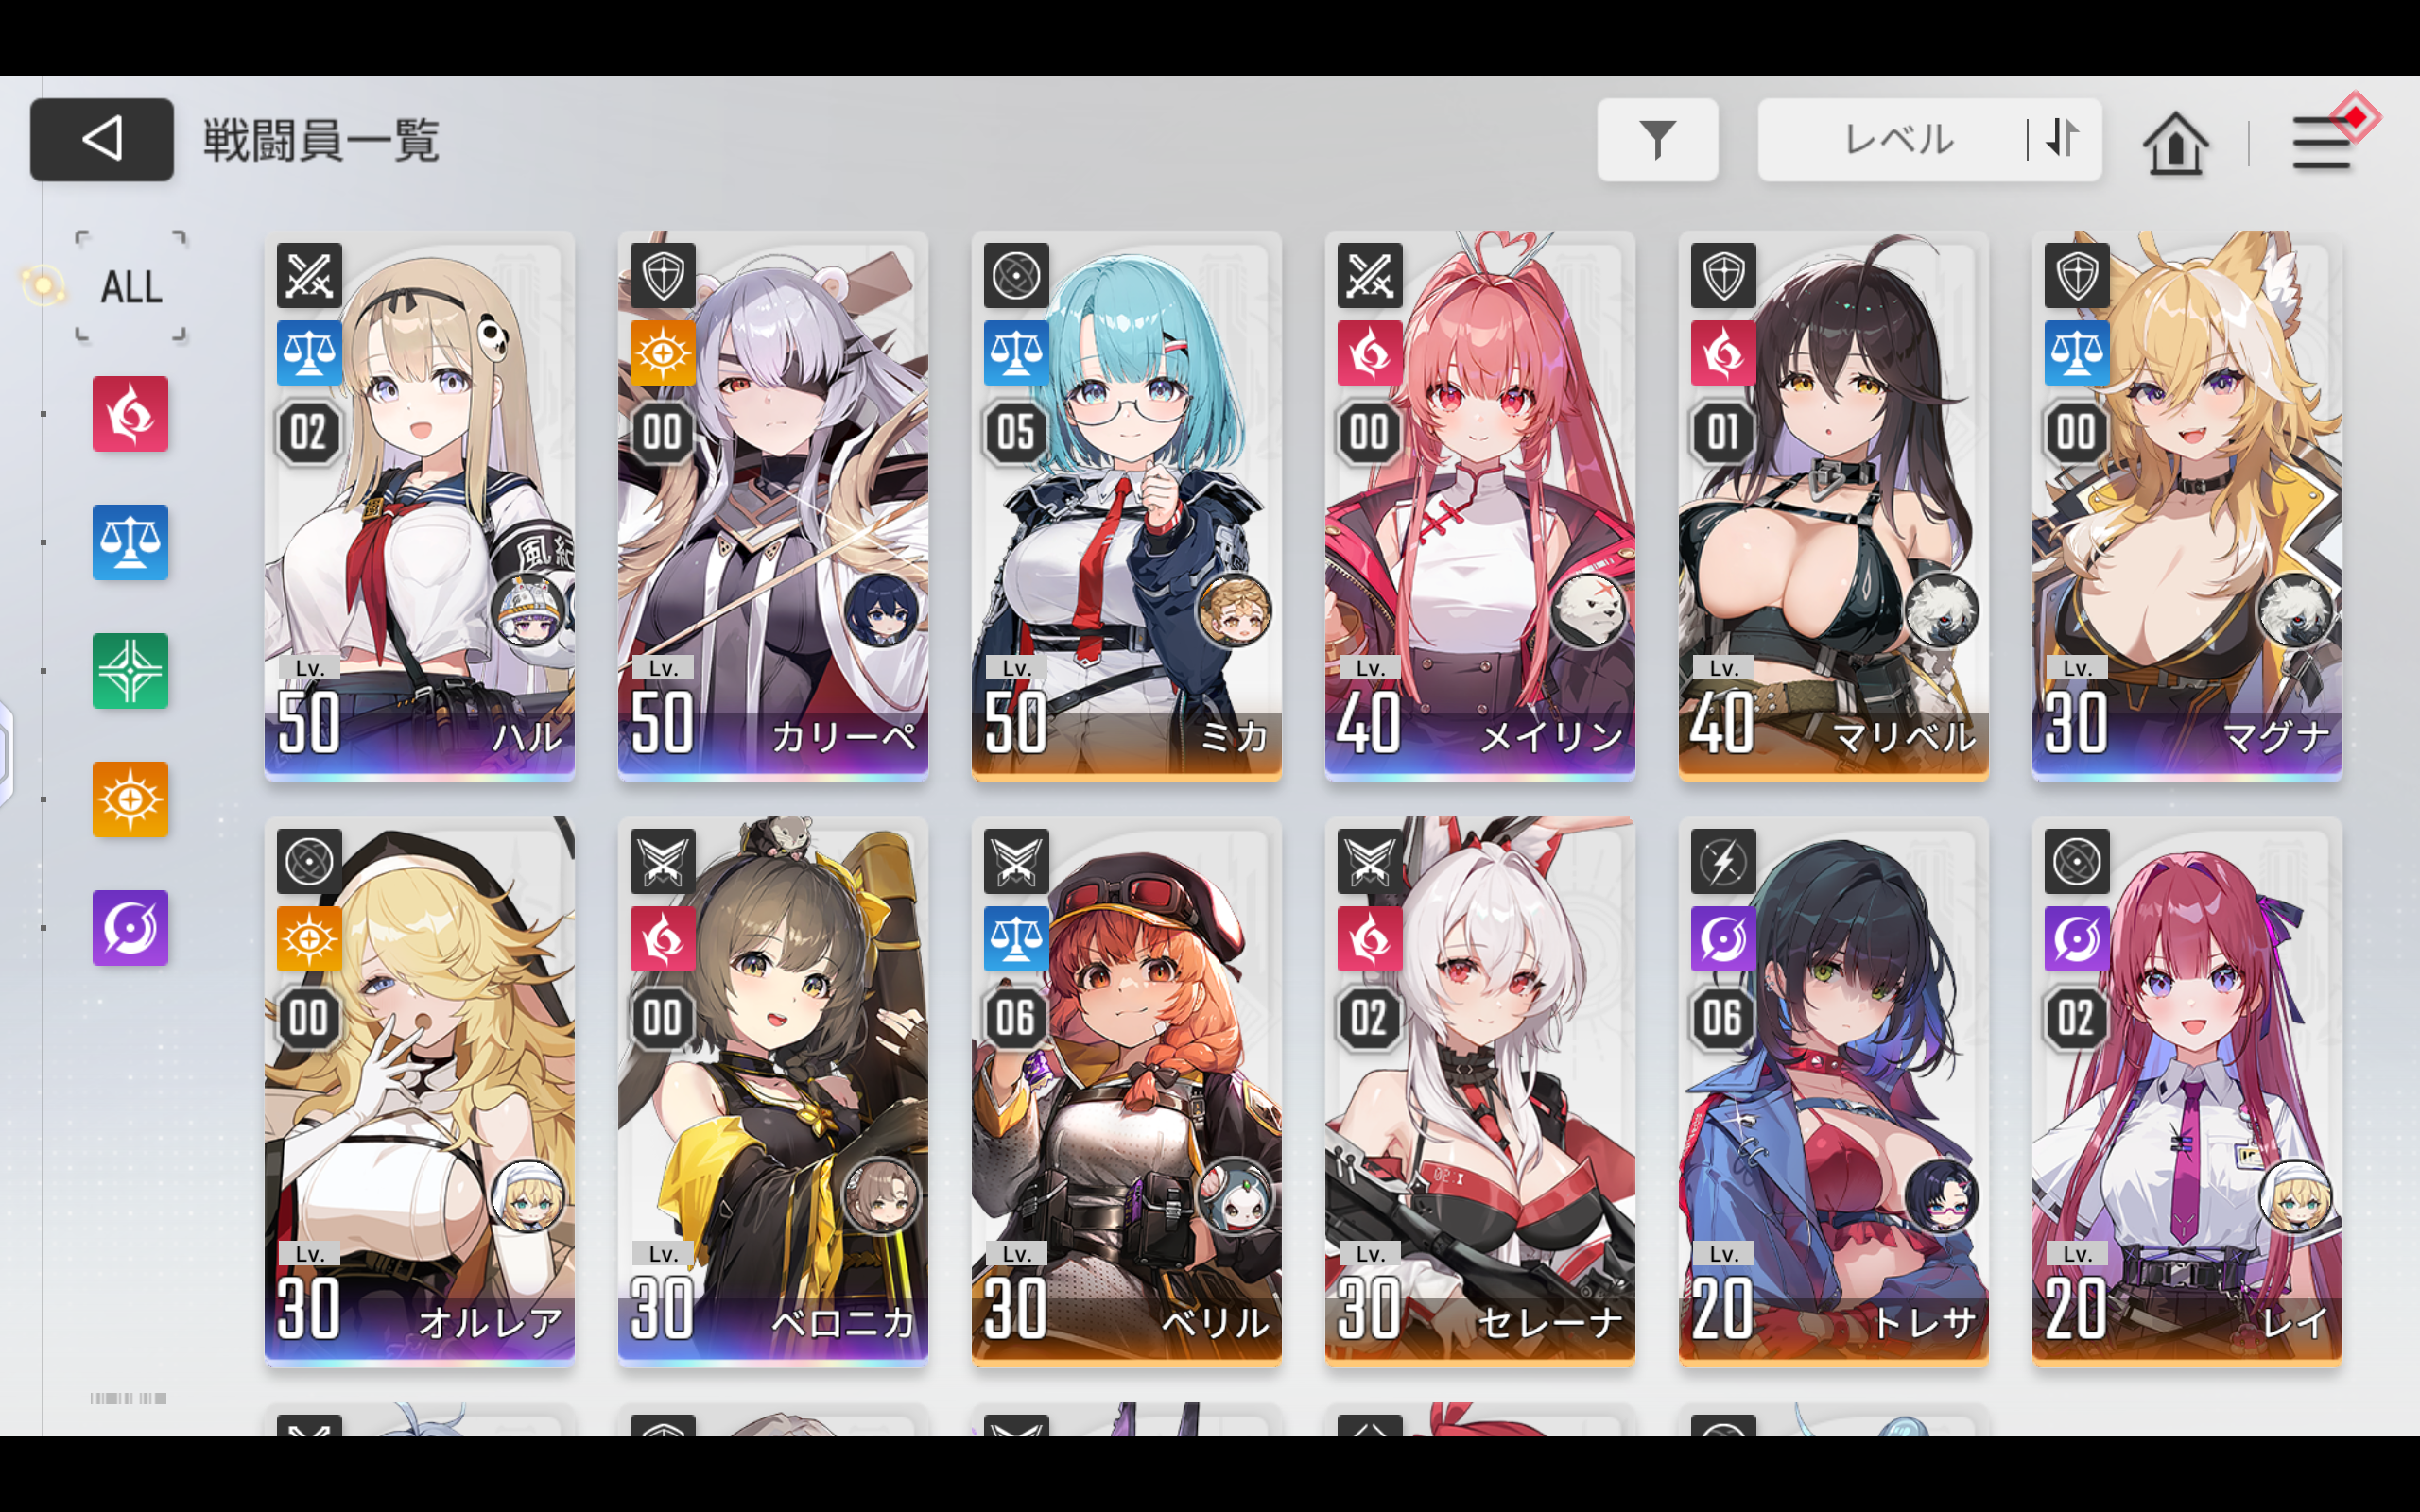Select the ALL attribute tab

131,287
